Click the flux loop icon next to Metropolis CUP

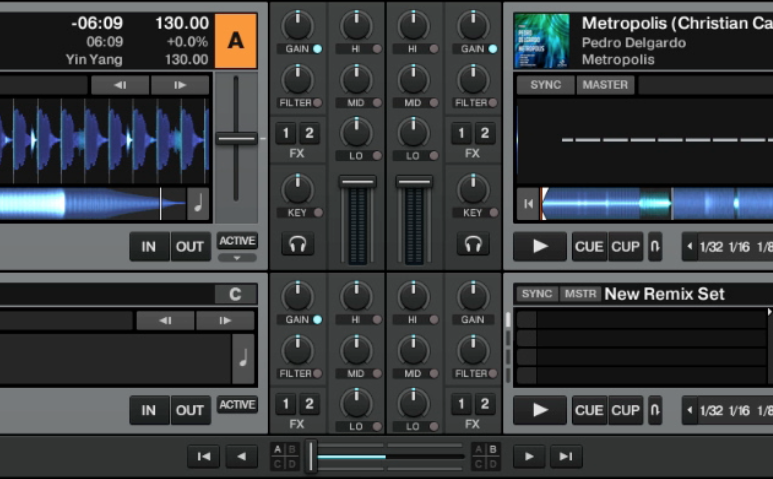click(x=655, y=246)
